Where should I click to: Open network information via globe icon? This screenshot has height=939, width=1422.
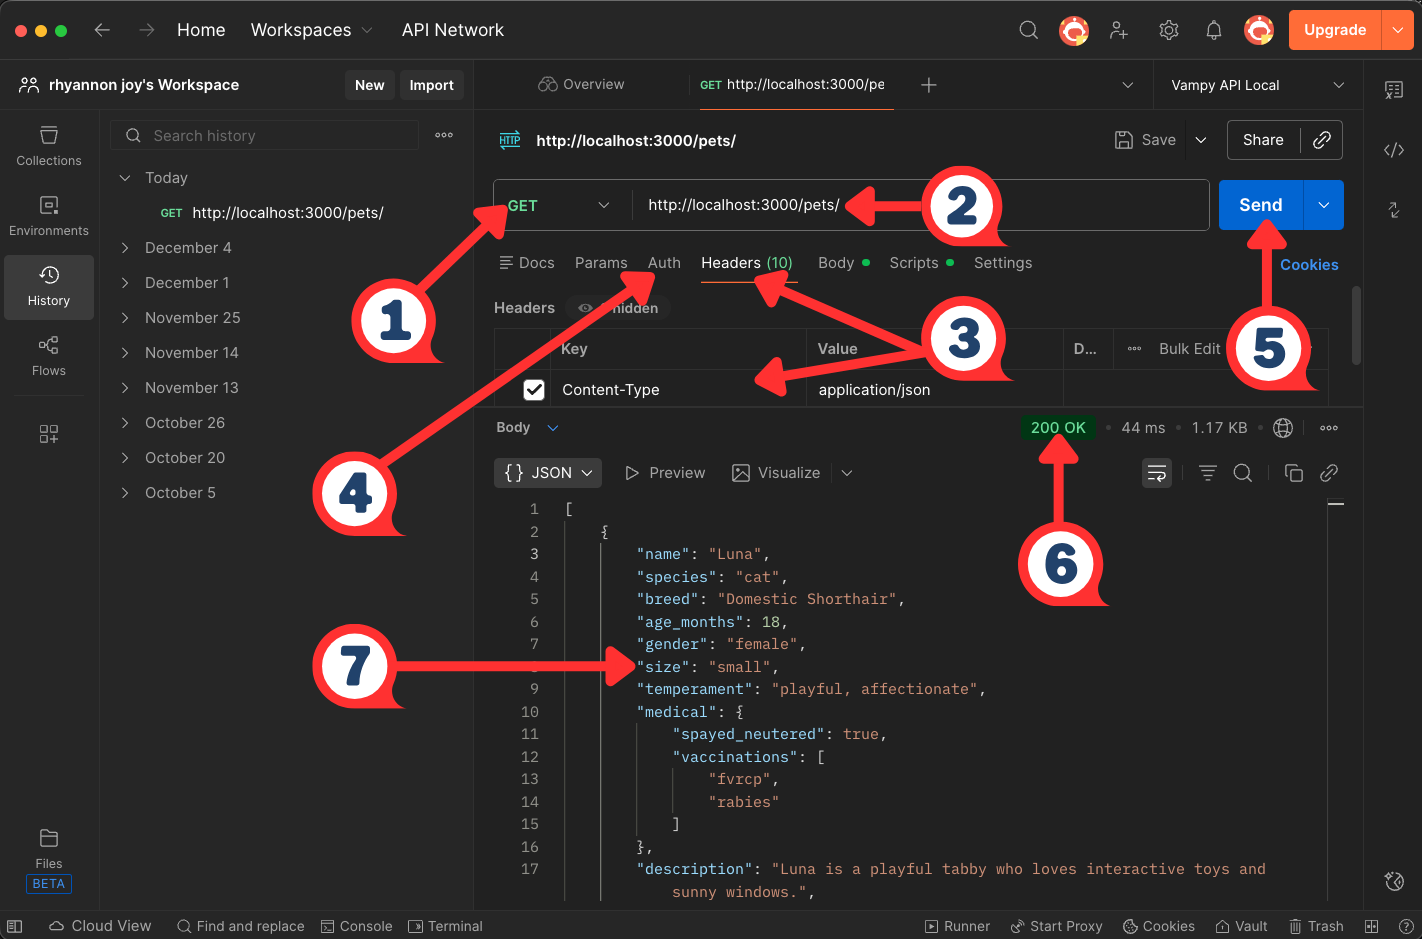click(1283, 427)
